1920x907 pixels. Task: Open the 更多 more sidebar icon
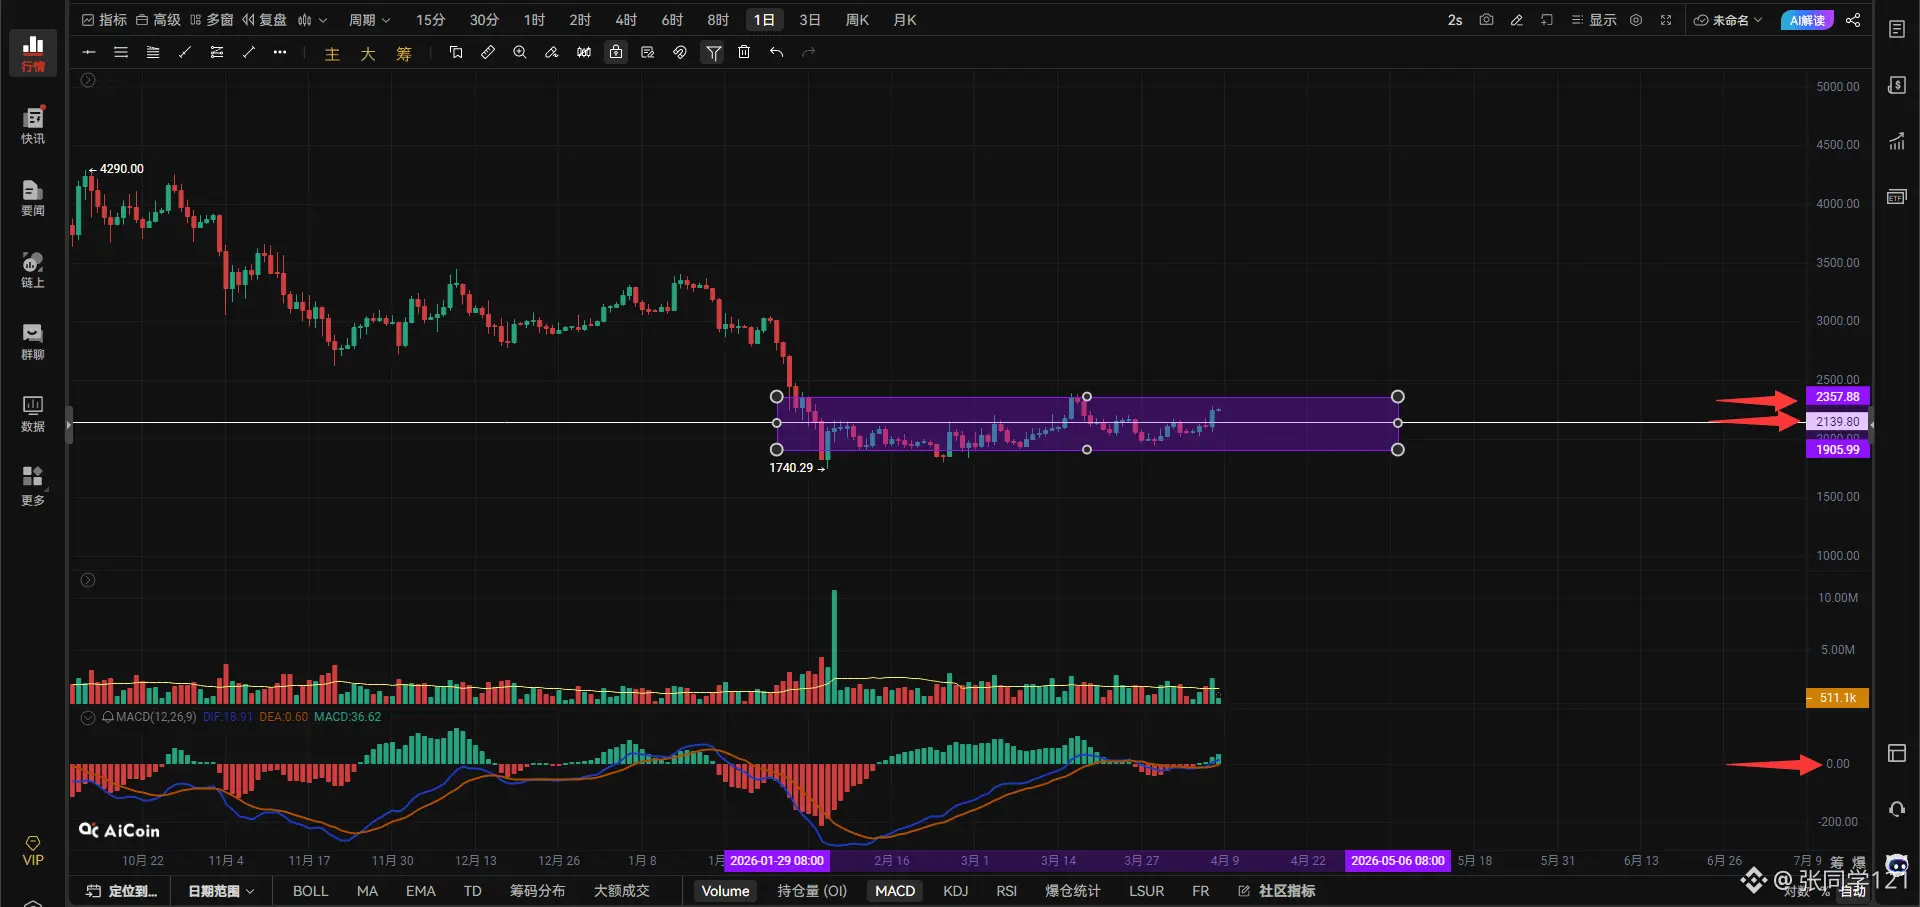[33, 486]
